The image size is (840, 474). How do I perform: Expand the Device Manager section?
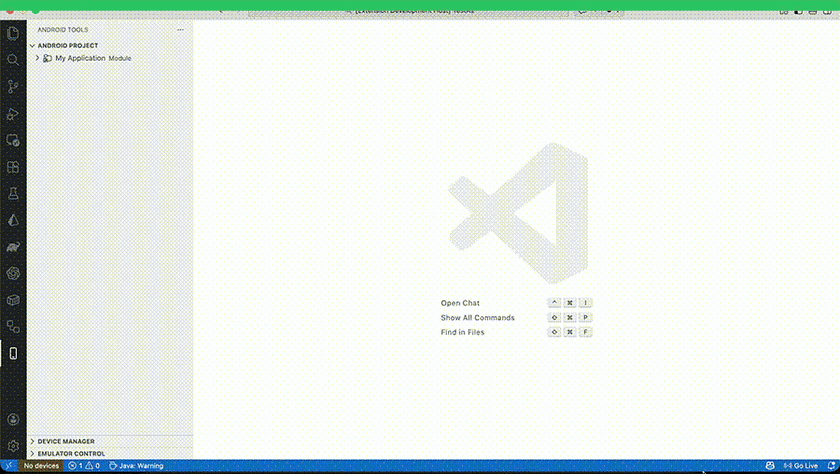[32, 441]
